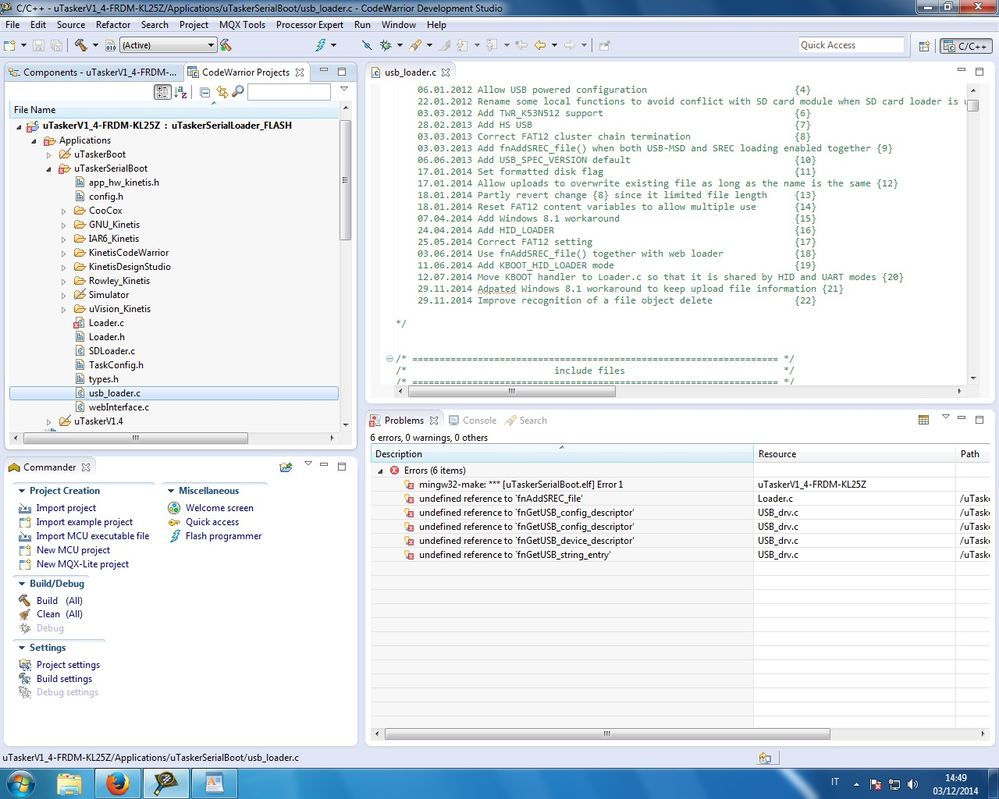Click Link with Editor arrows icon
This screenshot has width=999, height=799.
click(x=222, y=92)
